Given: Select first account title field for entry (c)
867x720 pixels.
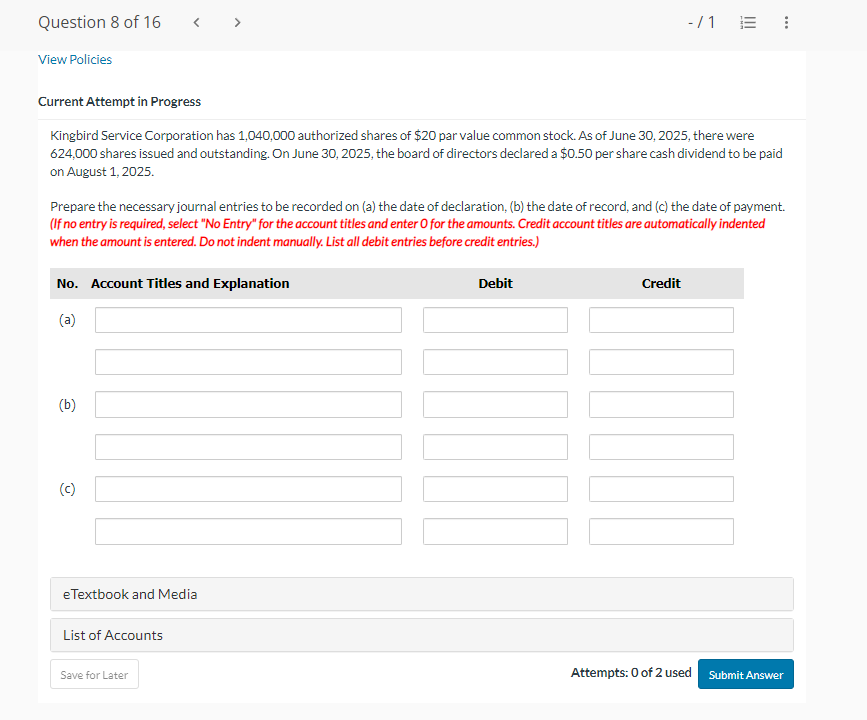Looking at the screenshot, I should [248, 489].
